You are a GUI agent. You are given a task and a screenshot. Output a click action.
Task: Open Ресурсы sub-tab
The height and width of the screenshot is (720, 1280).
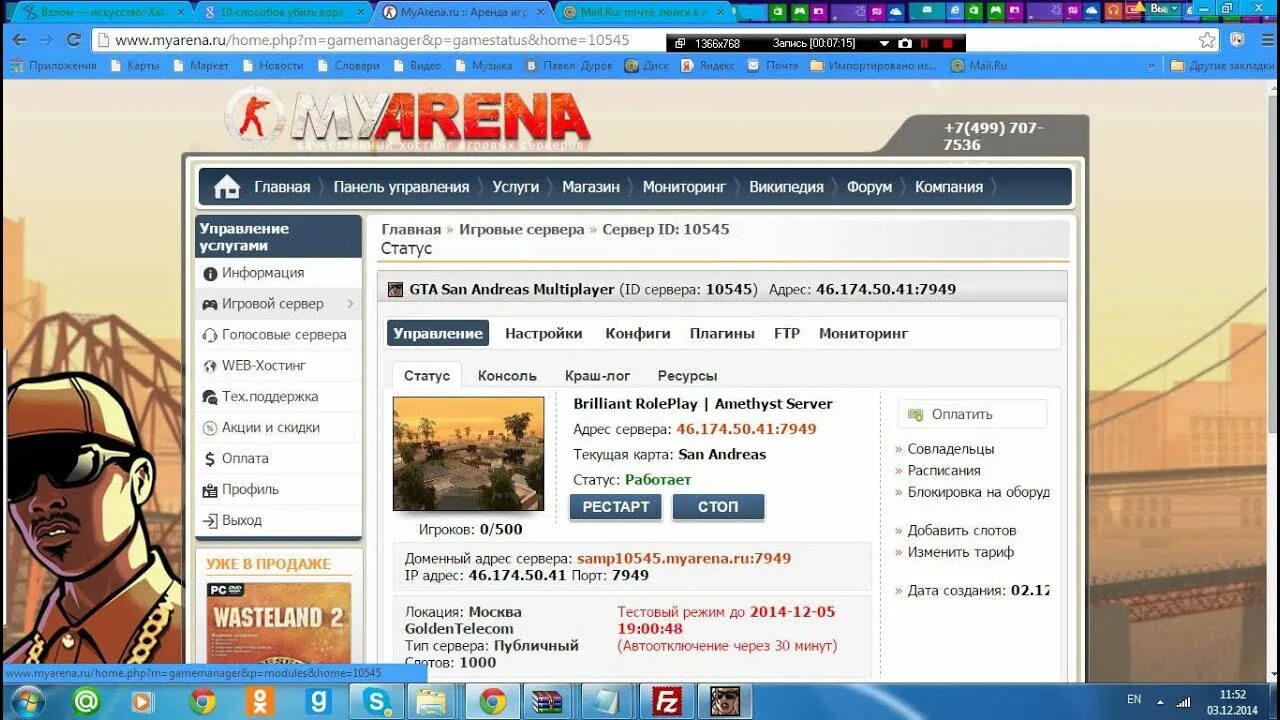(687, 376)
